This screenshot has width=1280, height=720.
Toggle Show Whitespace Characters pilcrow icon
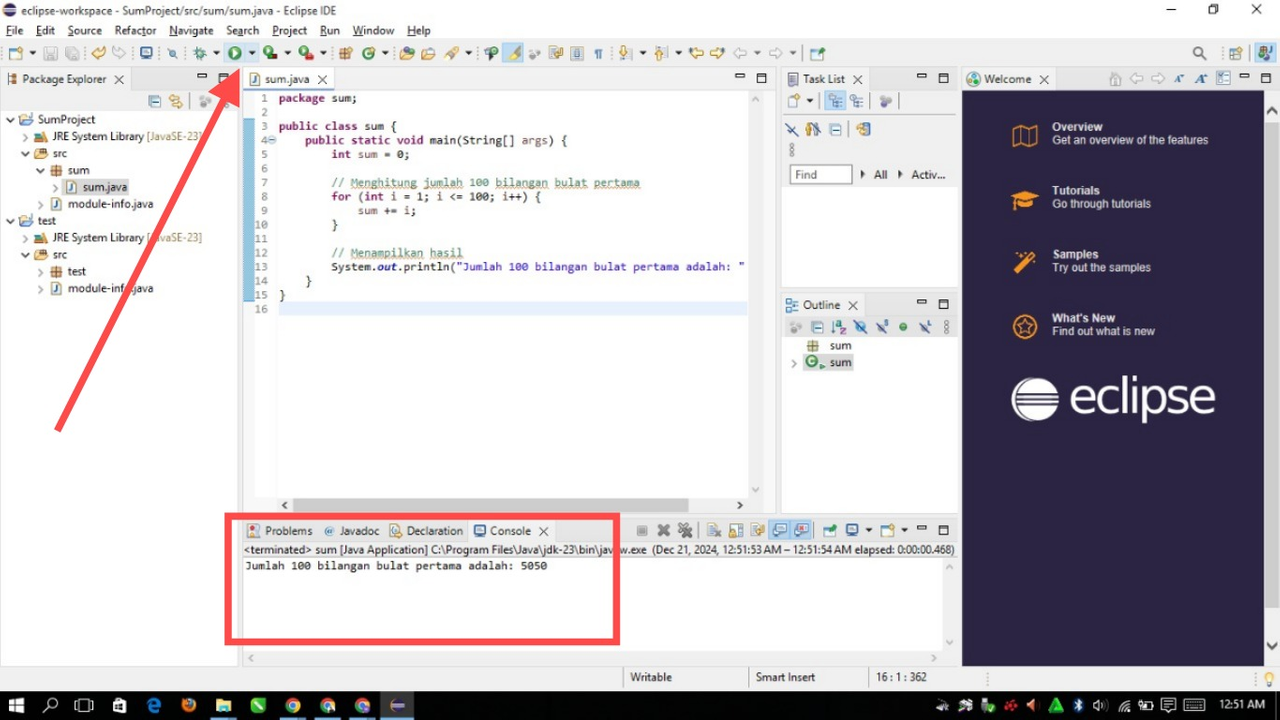point(598,53)
